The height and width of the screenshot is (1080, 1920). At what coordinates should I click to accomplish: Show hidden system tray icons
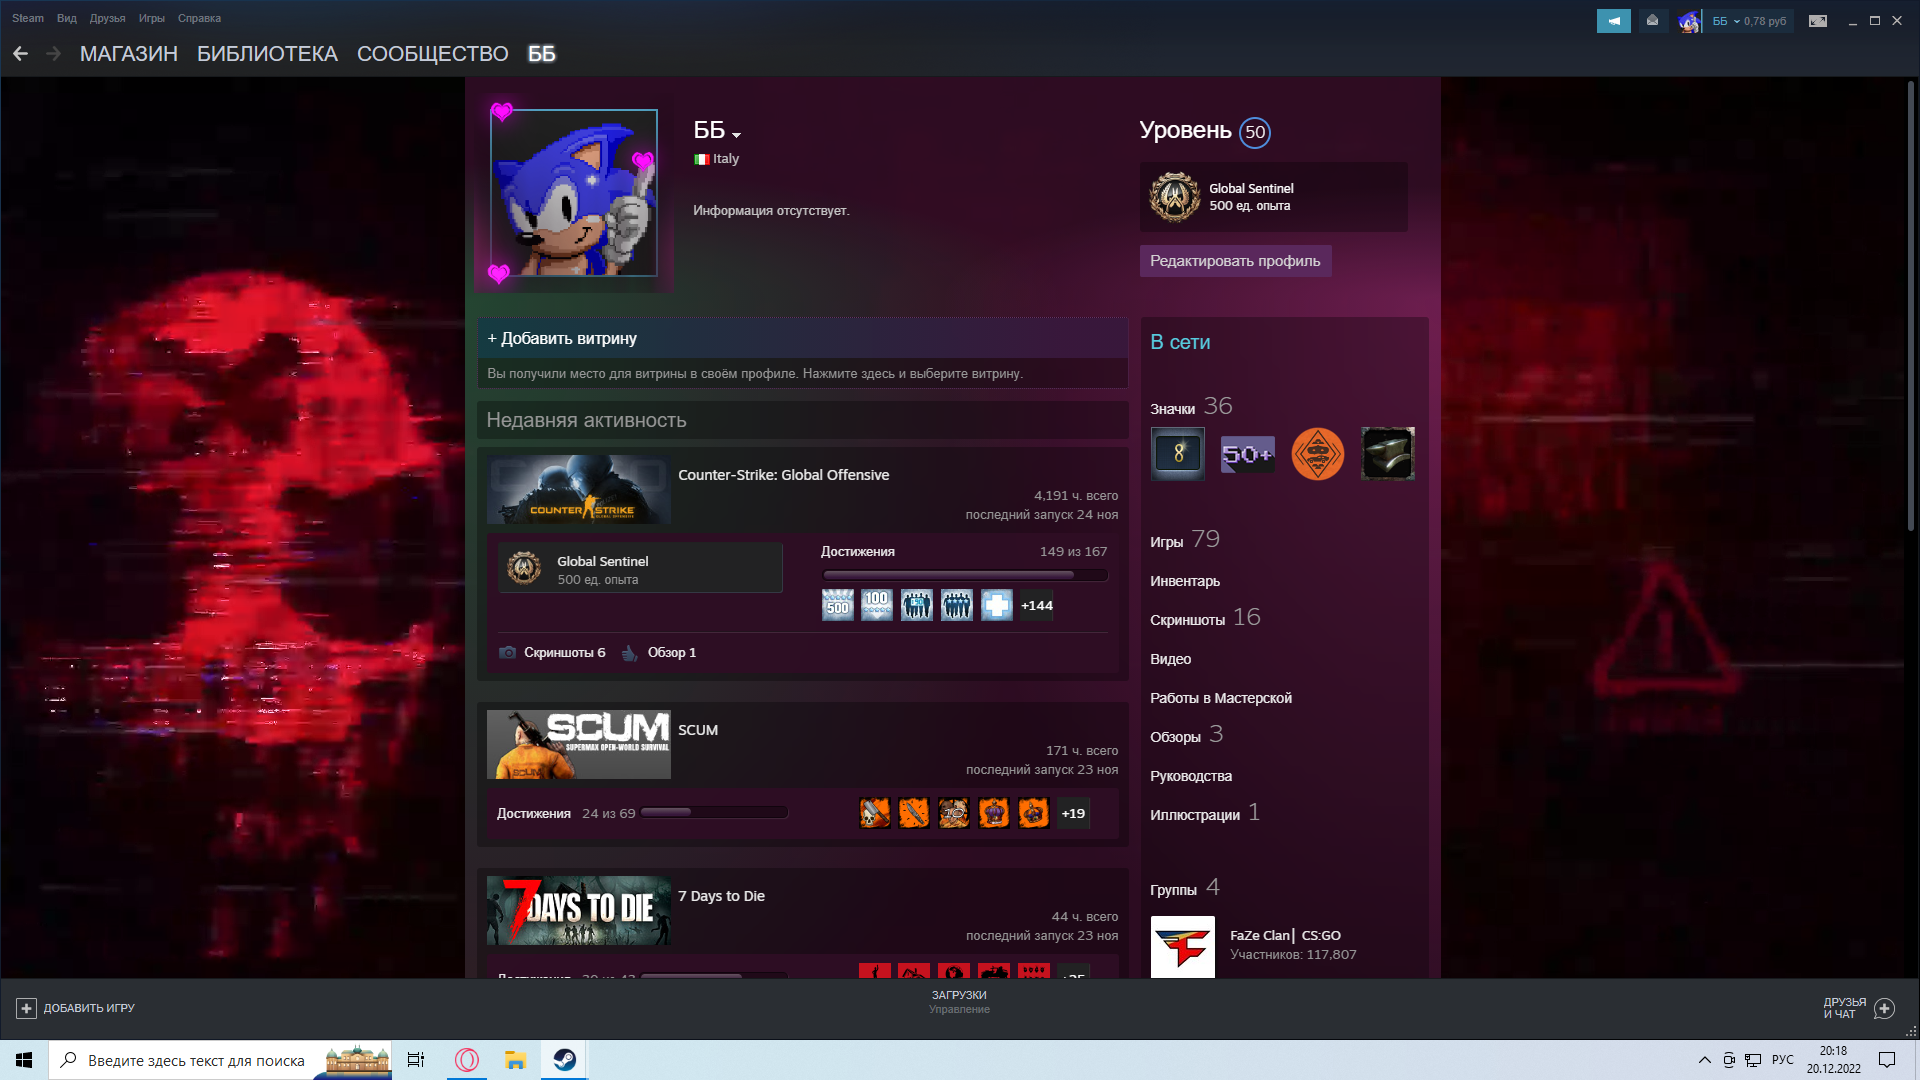pos(1704,1060)
